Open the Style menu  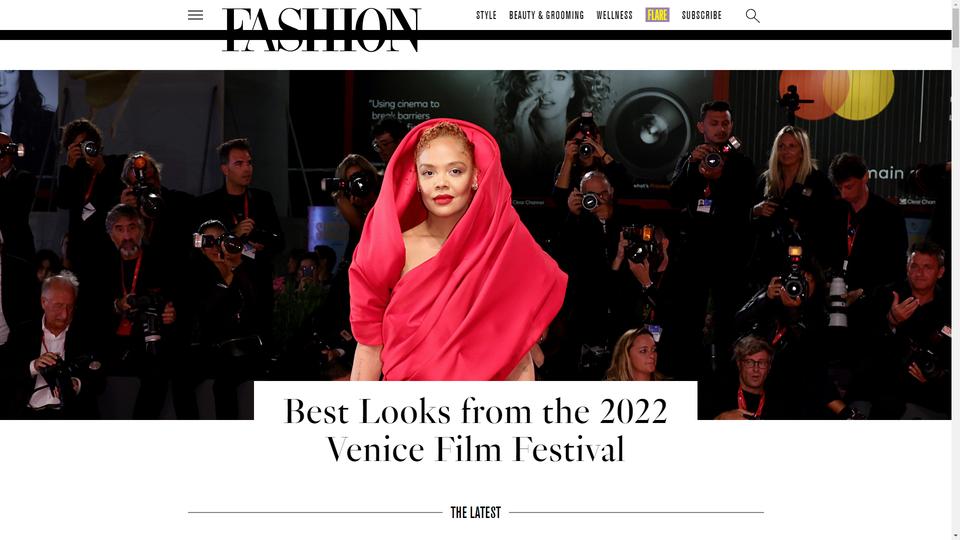pos(486,15)
